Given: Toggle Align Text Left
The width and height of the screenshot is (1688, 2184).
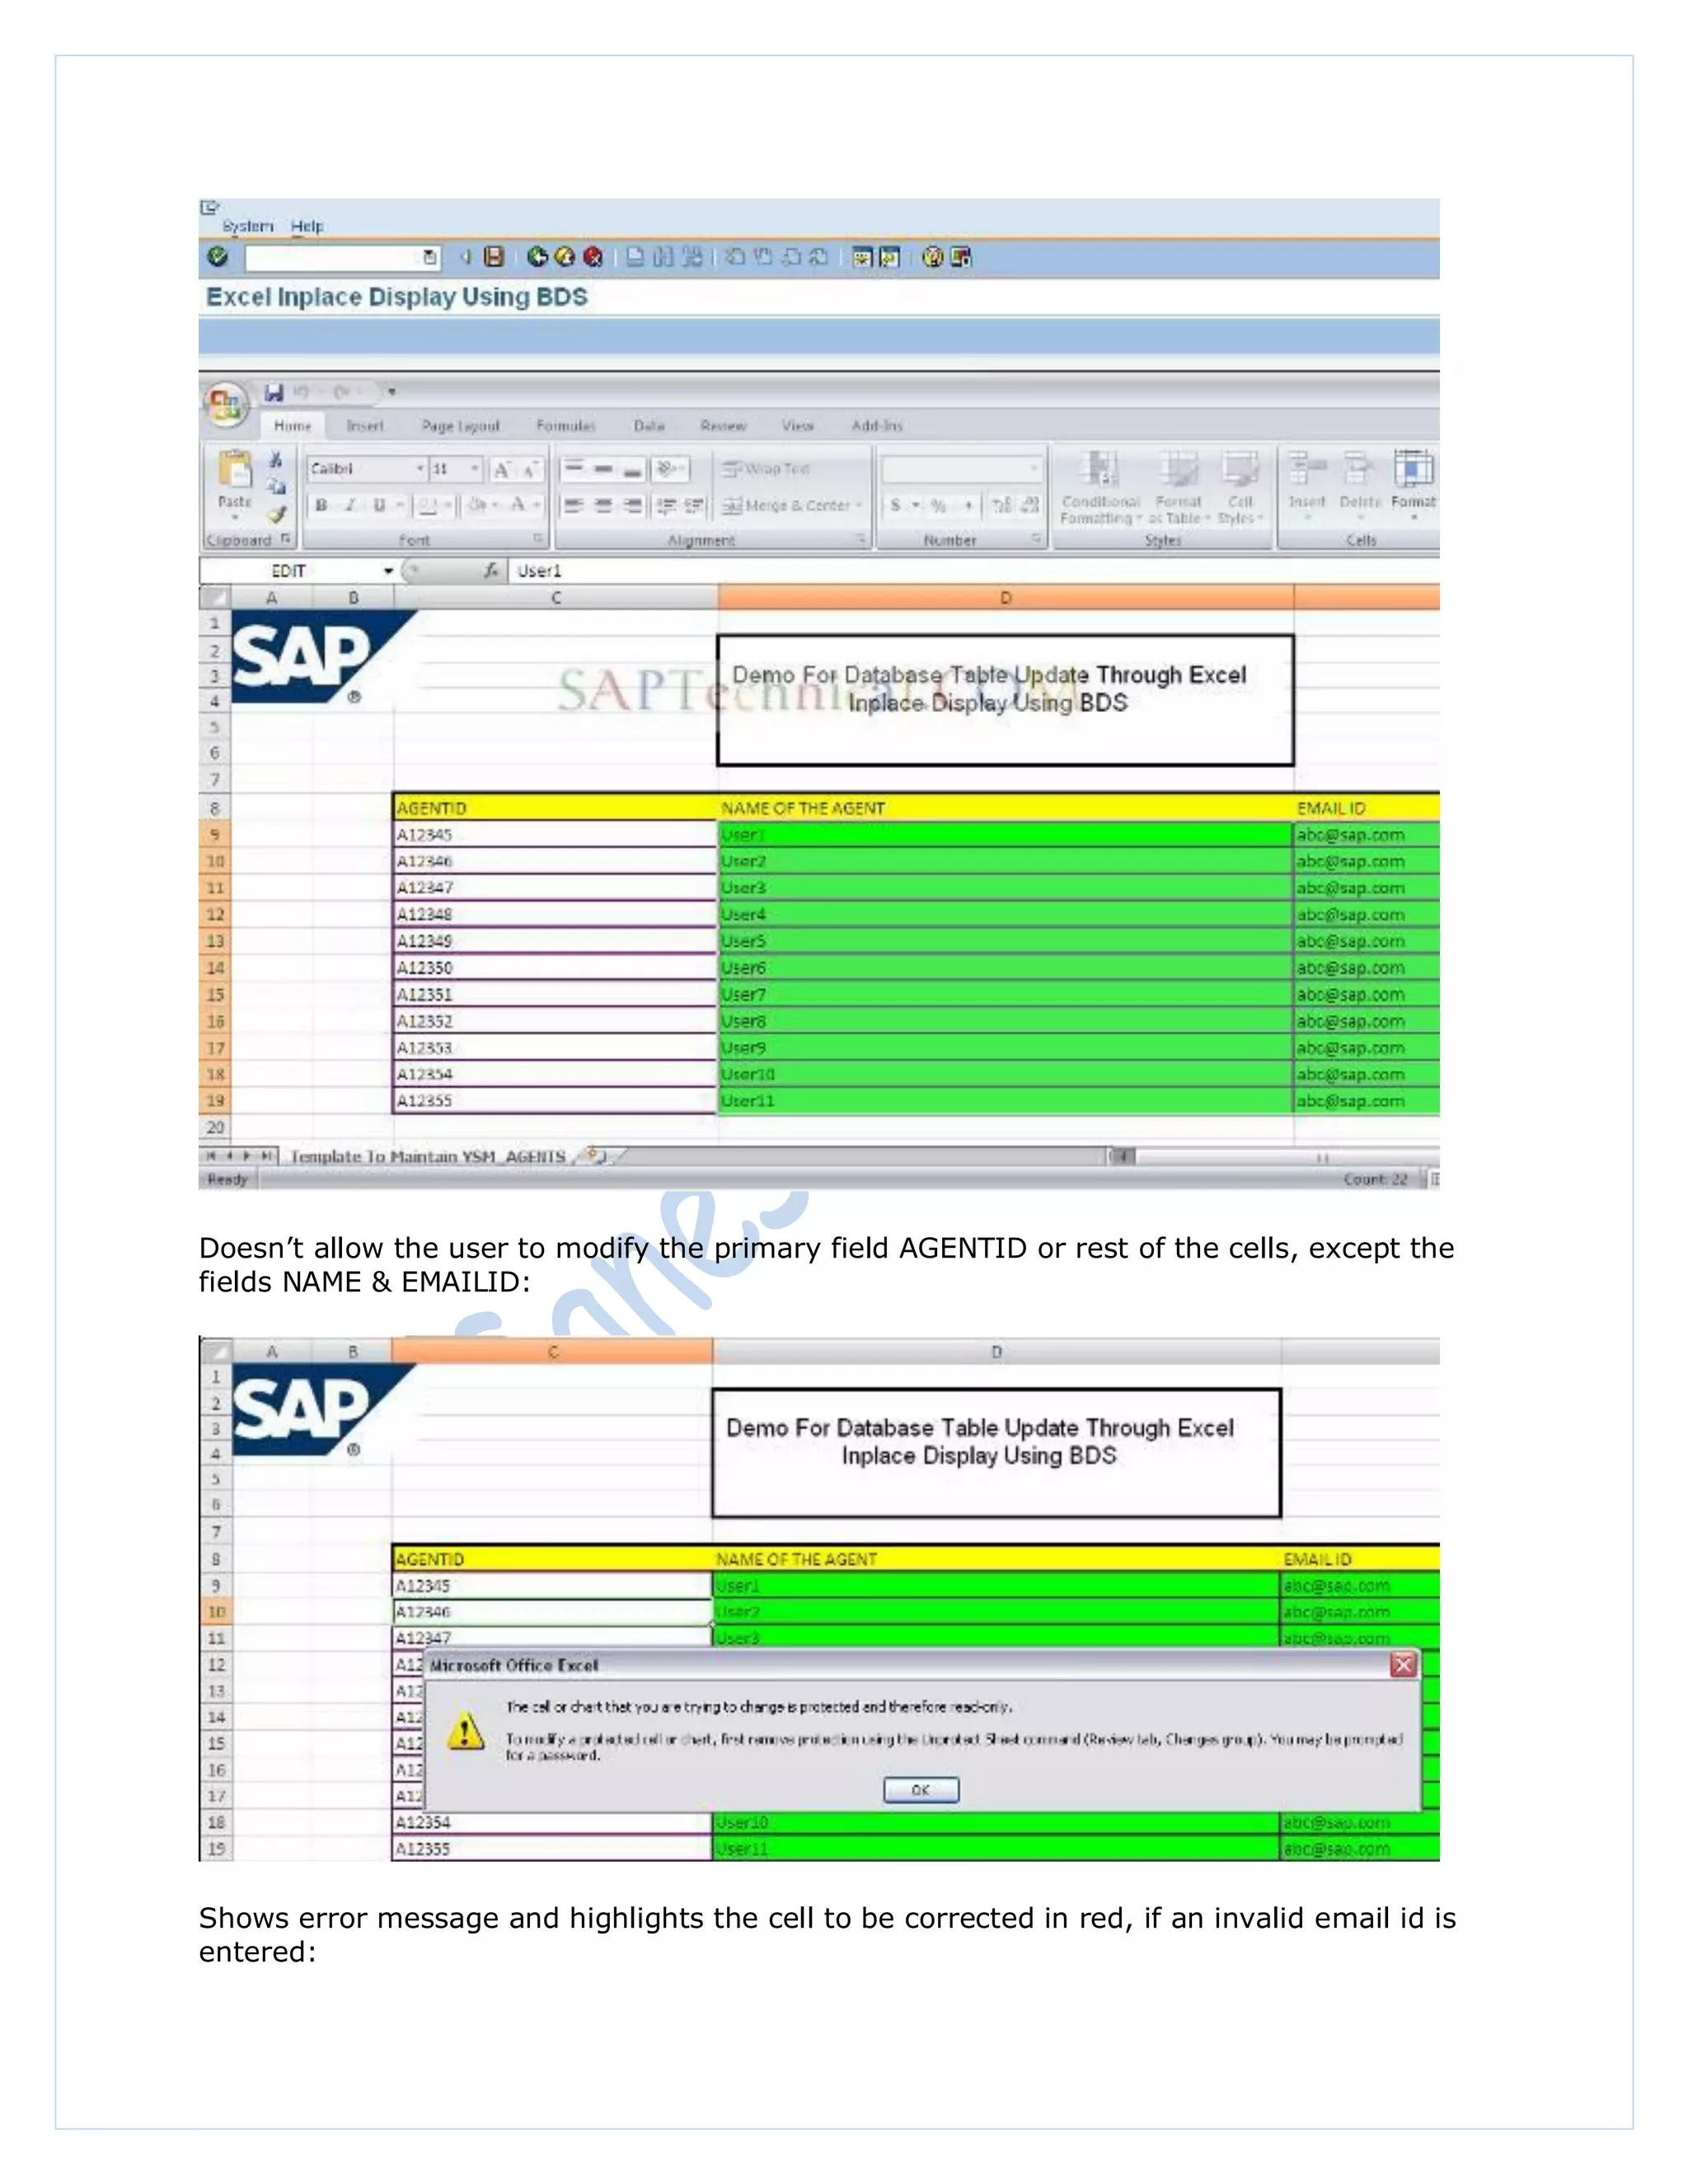Looking at the screenshot, I should (x=573, y=505).
